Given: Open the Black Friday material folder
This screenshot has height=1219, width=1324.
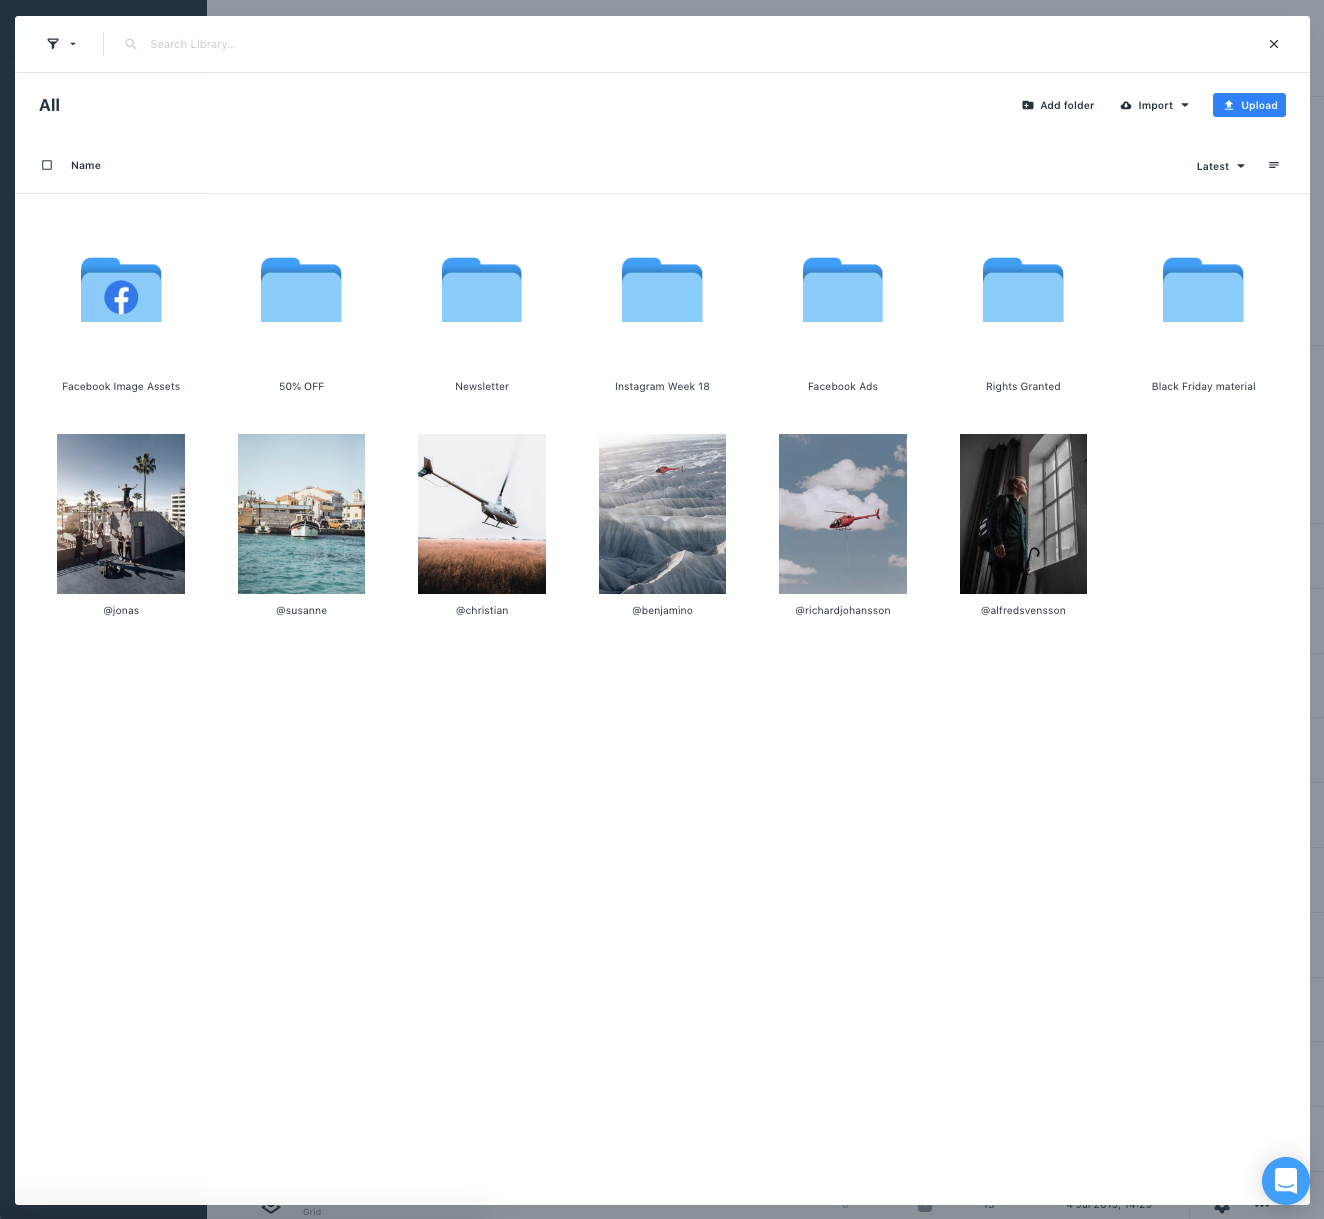Looking at the screenshot, I should (1203, 291).
